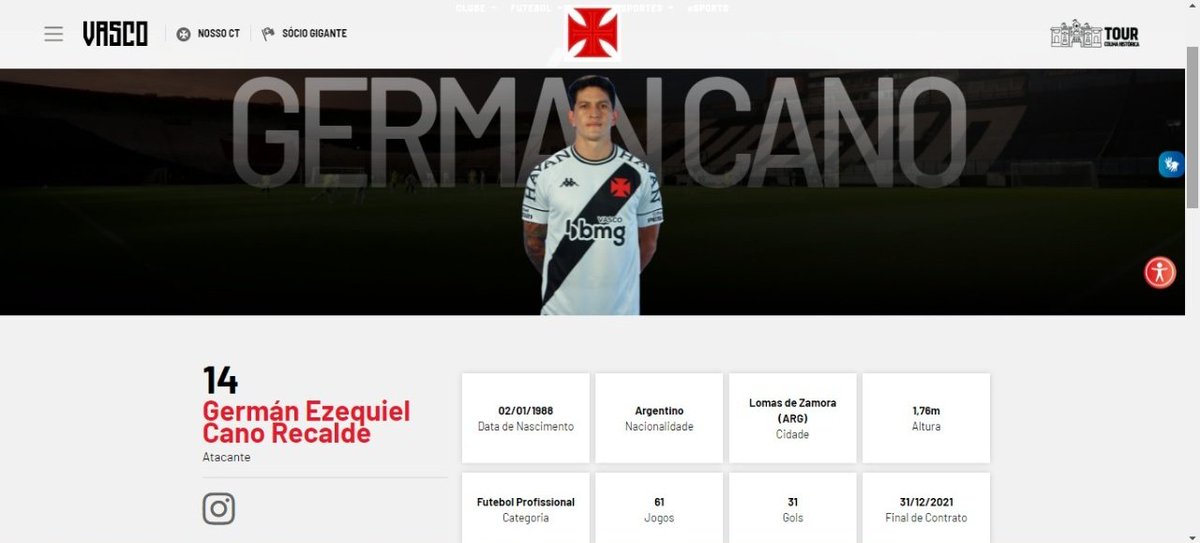This screenshot has width=1200, height=543.
Task: Click the flag icon beside Sócio Gigante
Action: tap(268, 34)
